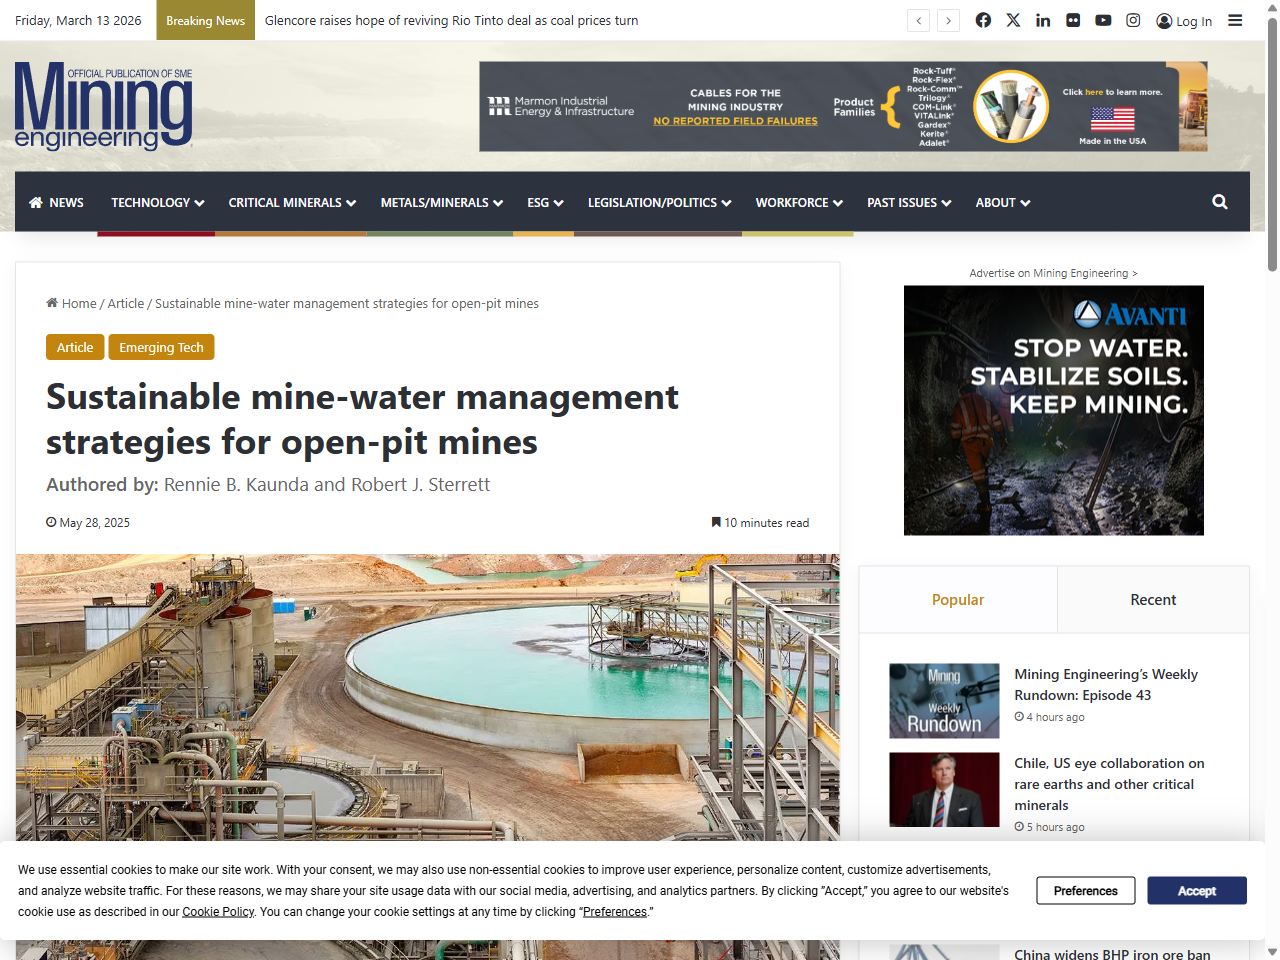Open the Instagram icon
This screenshot has height=960, width=1280.
[x=1133, y=20]
